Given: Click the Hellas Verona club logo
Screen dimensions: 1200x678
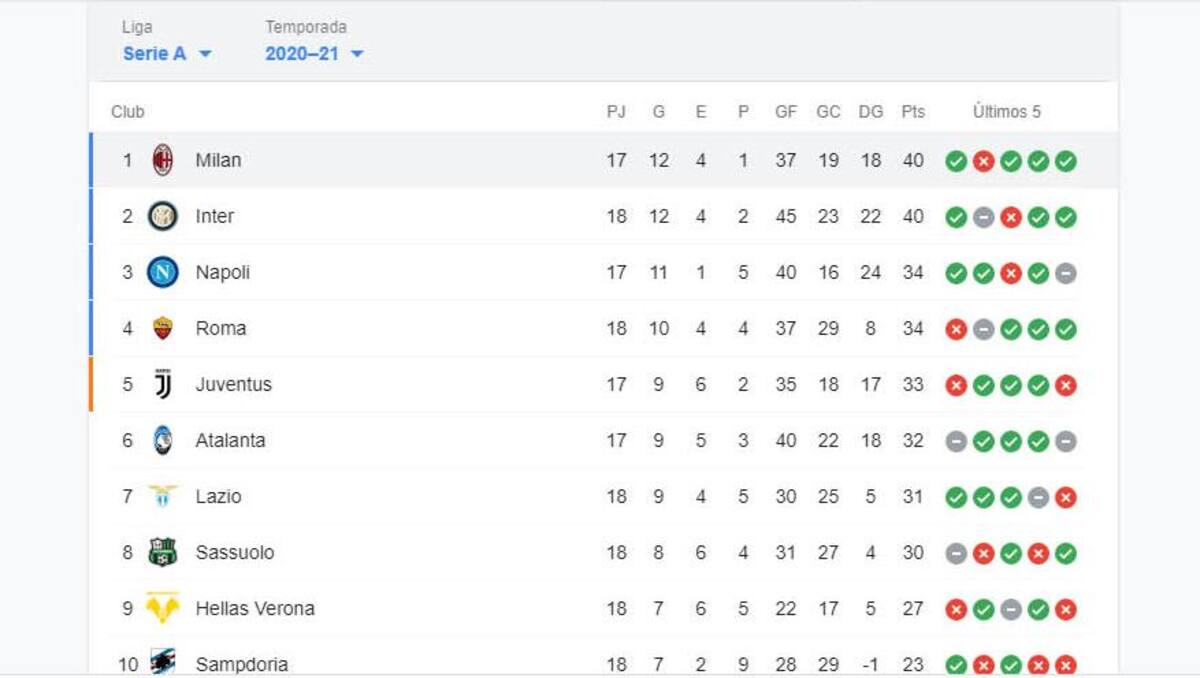Looking at the screenshot, I should pyautogui.click(x=163, y=608).
